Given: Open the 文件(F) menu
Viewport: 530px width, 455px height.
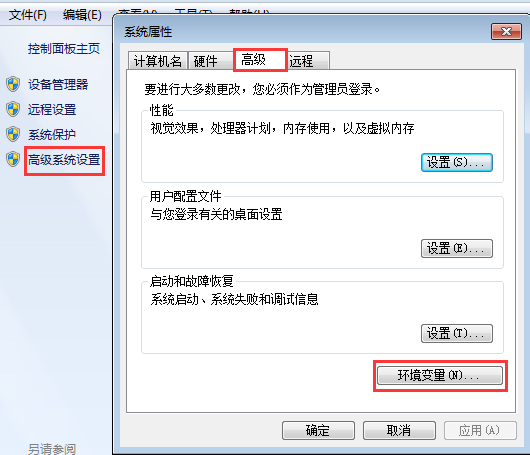Looking at the screenshot, I should [x=28, y=15].
